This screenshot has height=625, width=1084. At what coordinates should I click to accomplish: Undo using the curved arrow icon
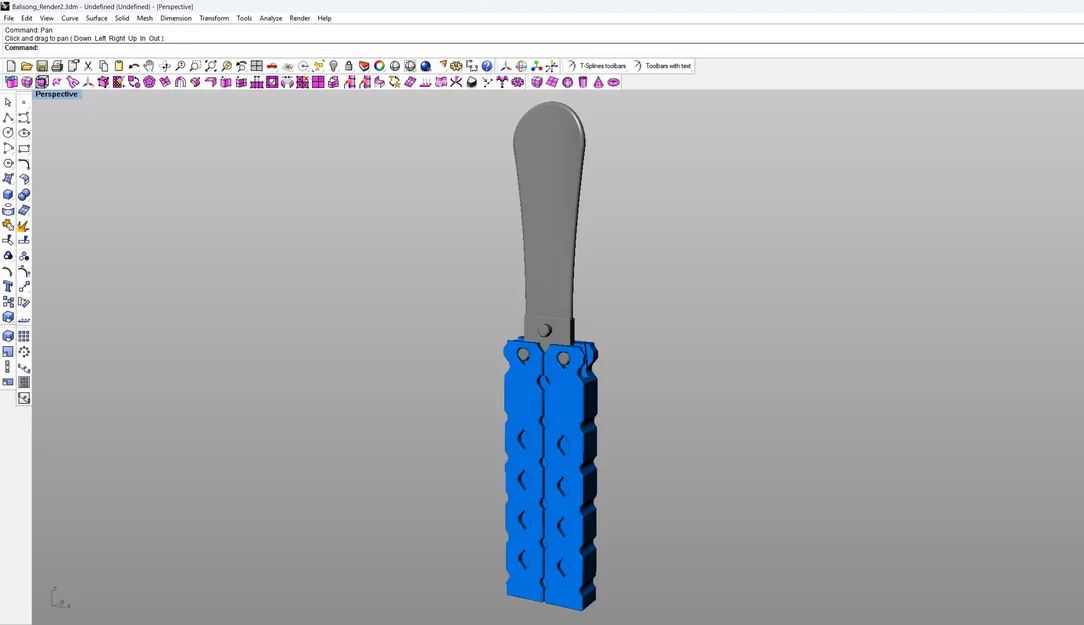tap(133, 66)
